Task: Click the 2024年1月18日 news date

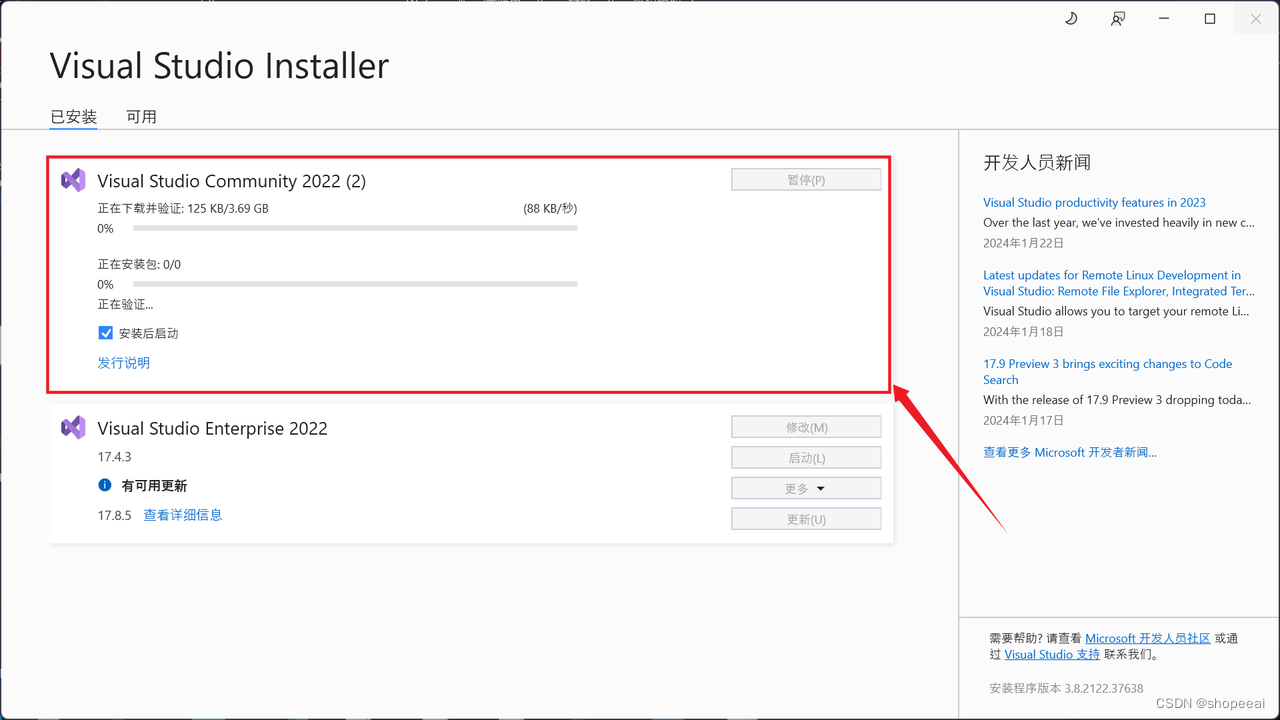Action: [1023, 331]
